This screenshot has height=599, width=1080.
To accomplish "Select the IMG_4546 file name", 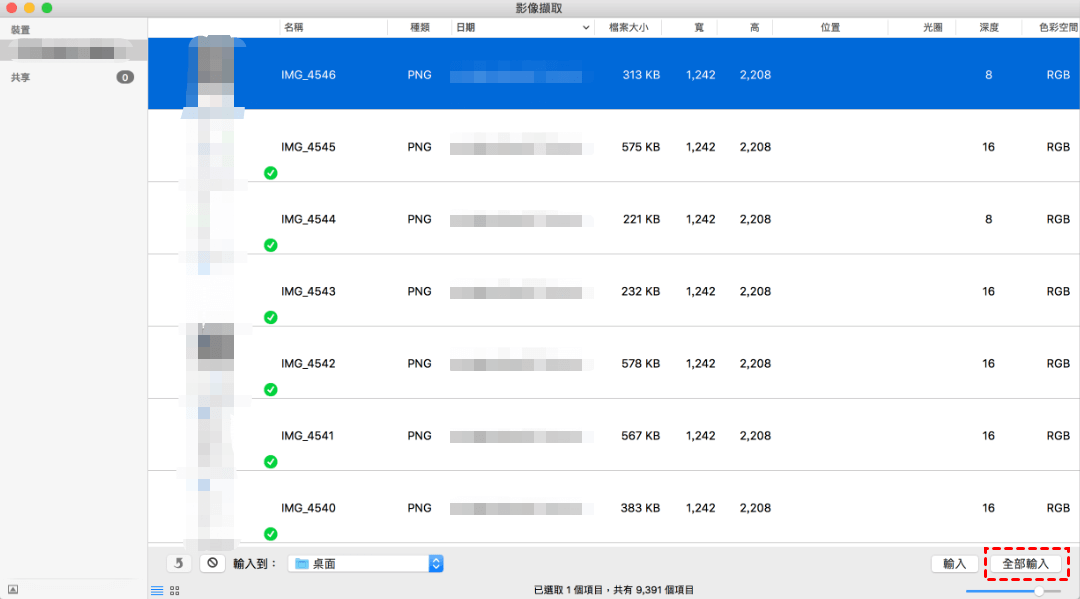I will click(x=308, y=75).
